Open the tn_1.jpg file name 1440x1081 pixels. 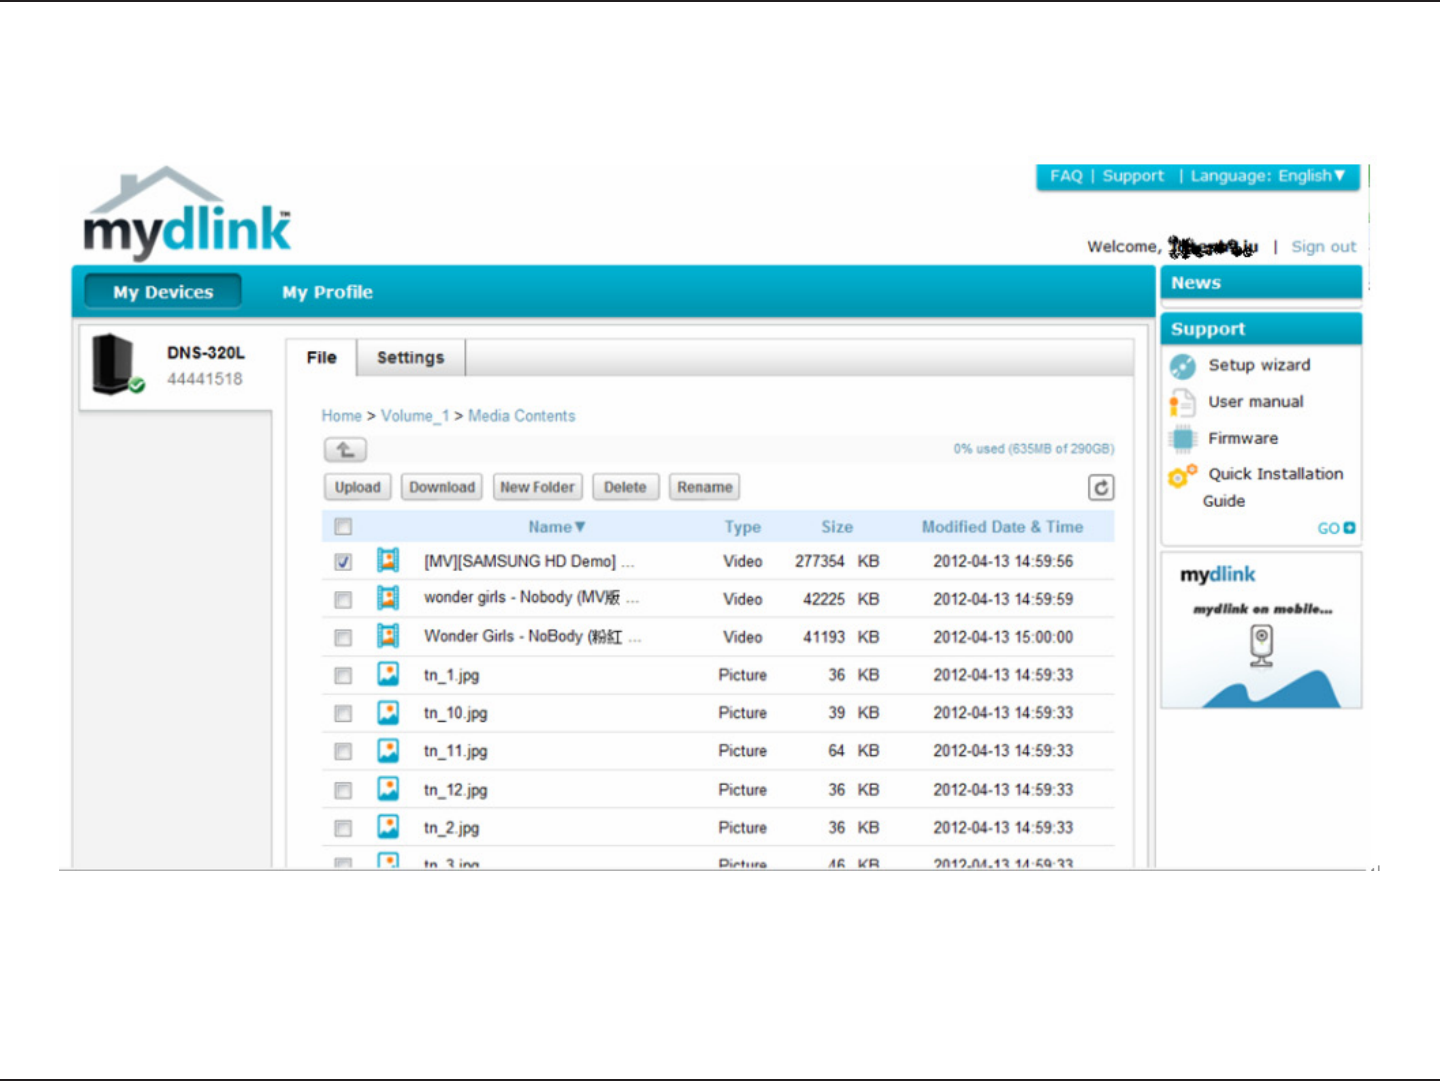451,675
